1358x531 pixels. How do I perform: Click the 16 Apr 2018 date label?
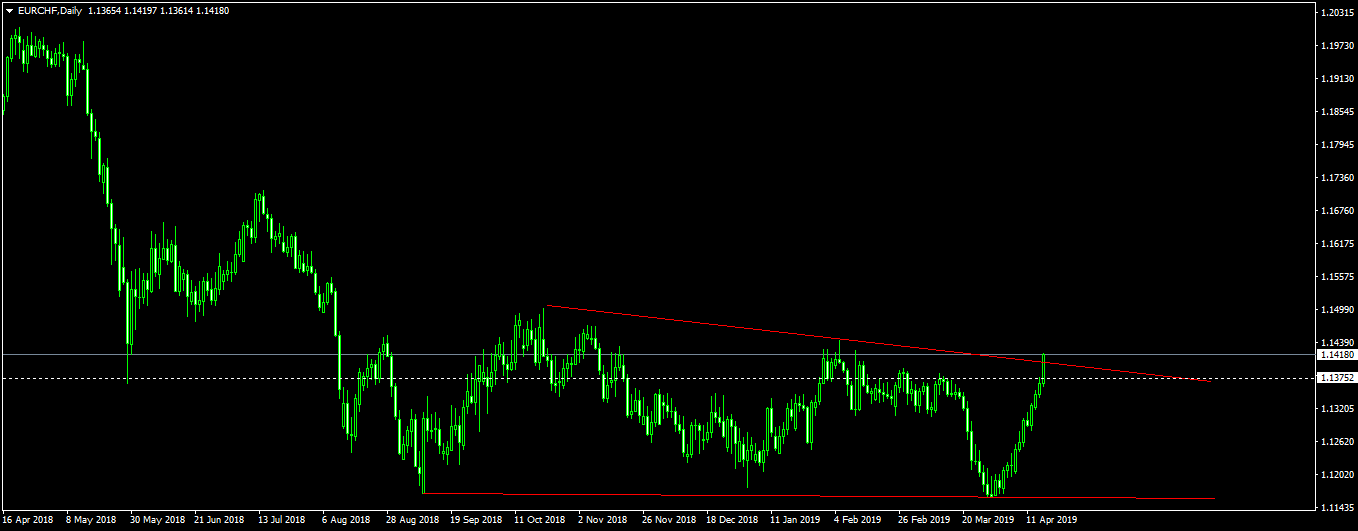coord(29,521)
